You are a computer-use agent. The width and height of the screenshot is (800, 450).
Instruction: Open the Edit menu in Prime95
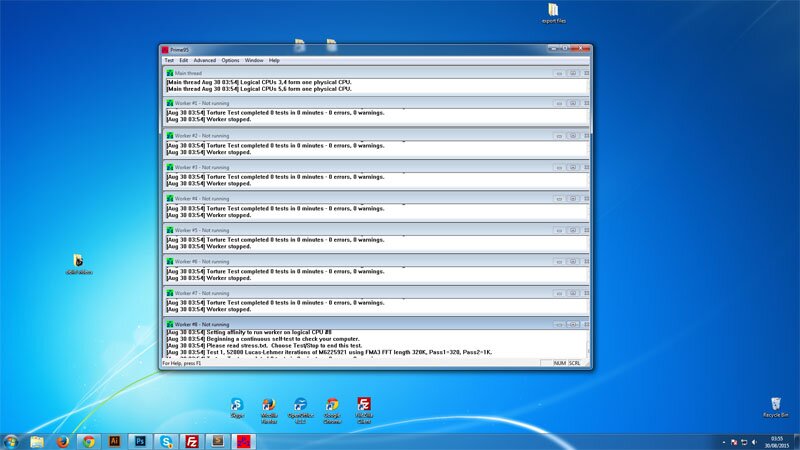(184, 60)
